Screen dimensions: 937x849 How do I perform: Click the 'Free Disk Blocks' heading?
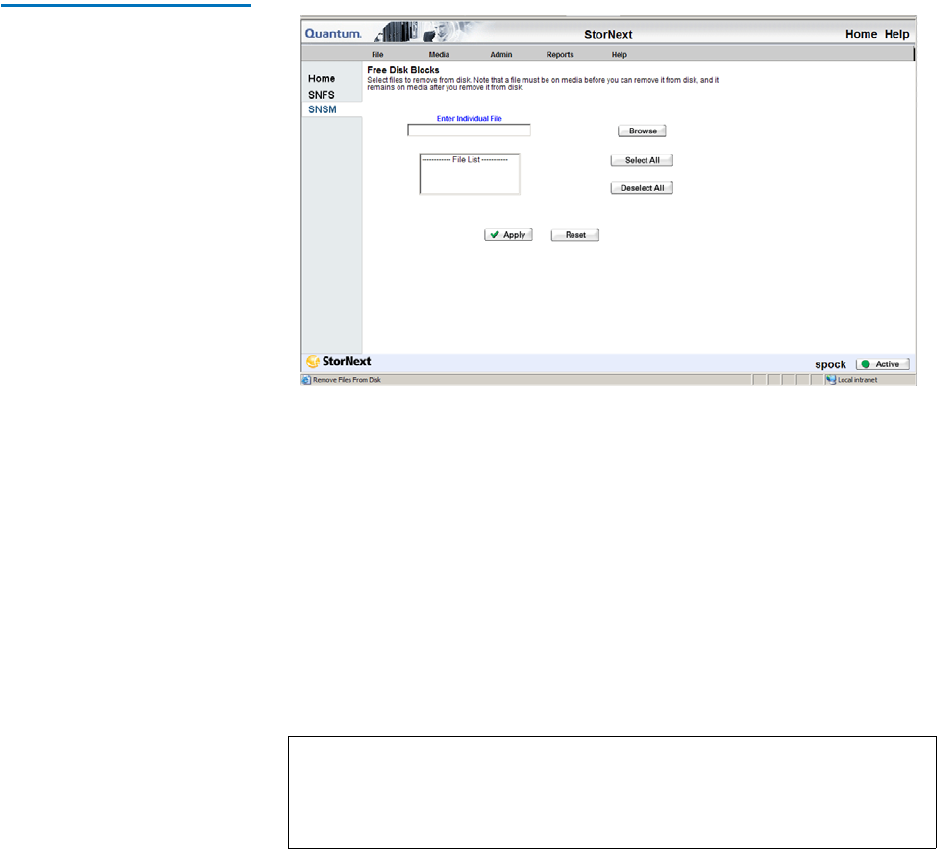click(403, 70)
